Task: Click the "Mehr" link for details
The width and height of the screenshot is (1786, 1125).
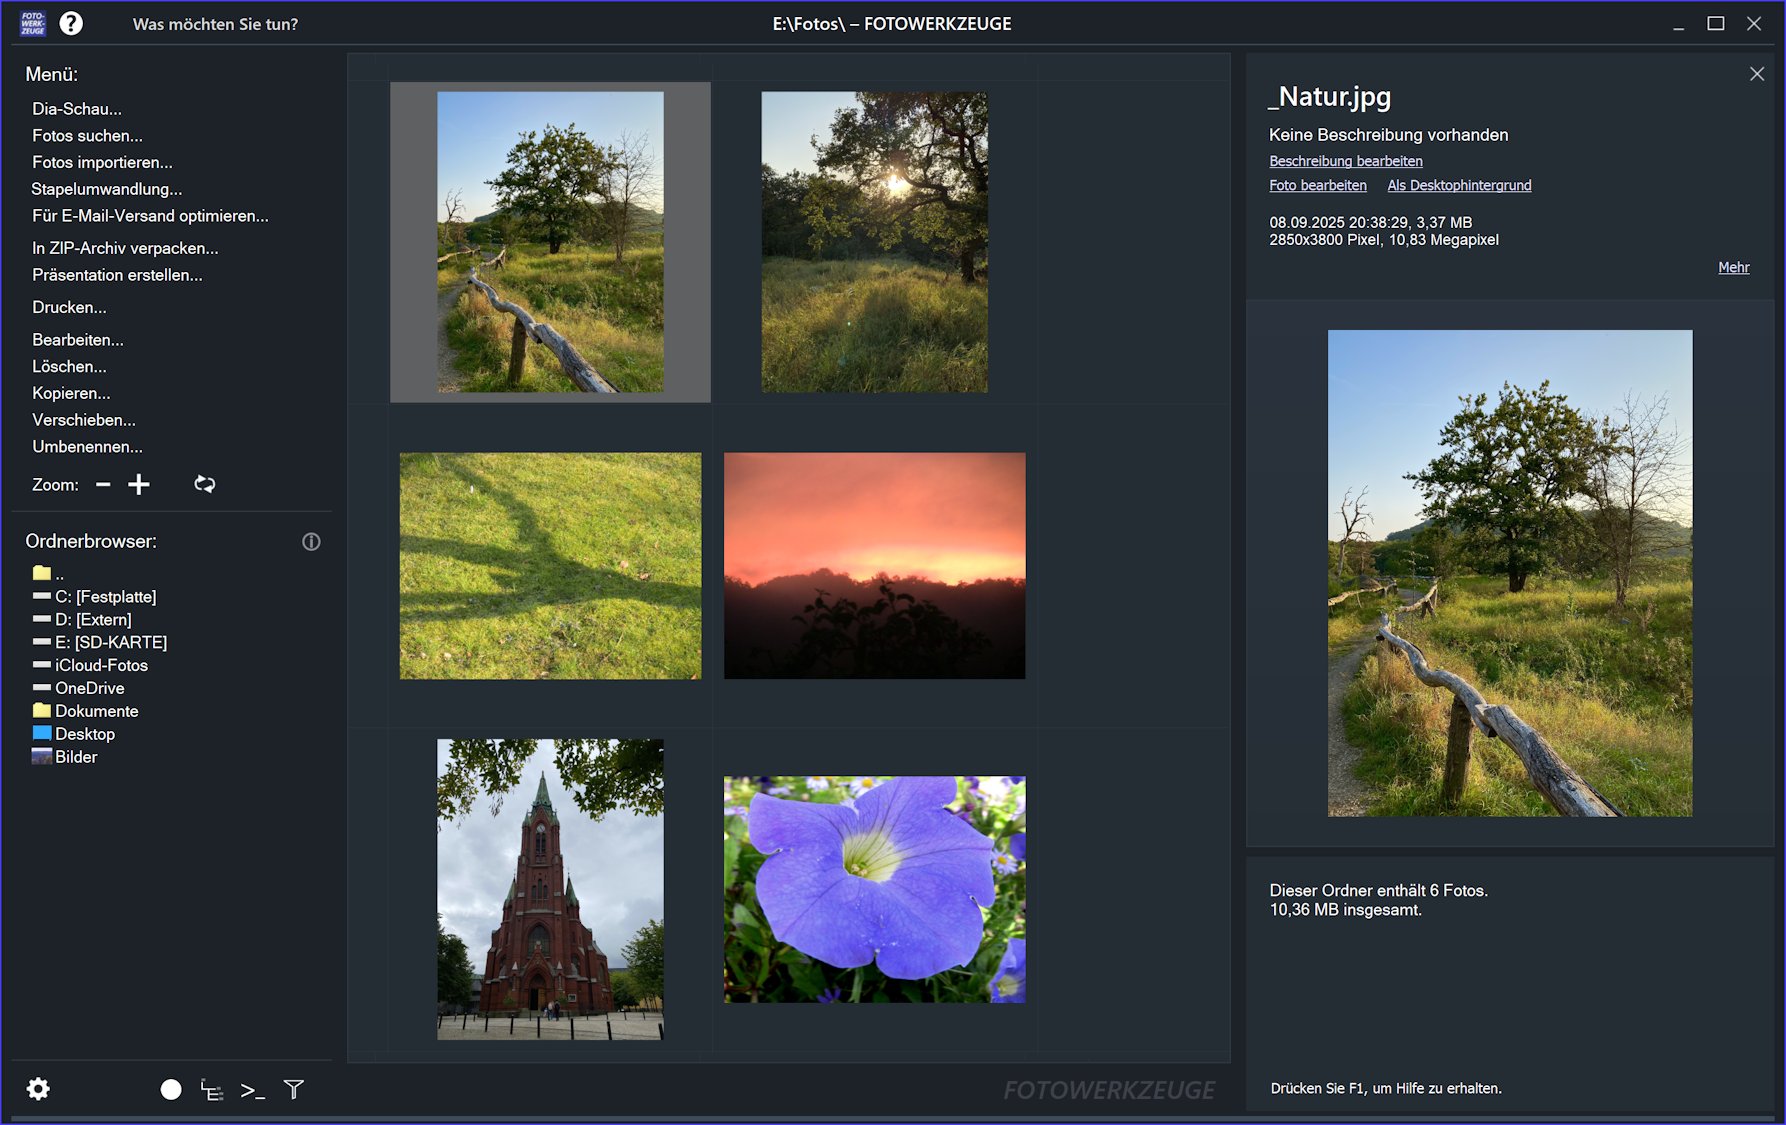Action: (x=1734, y=267)
